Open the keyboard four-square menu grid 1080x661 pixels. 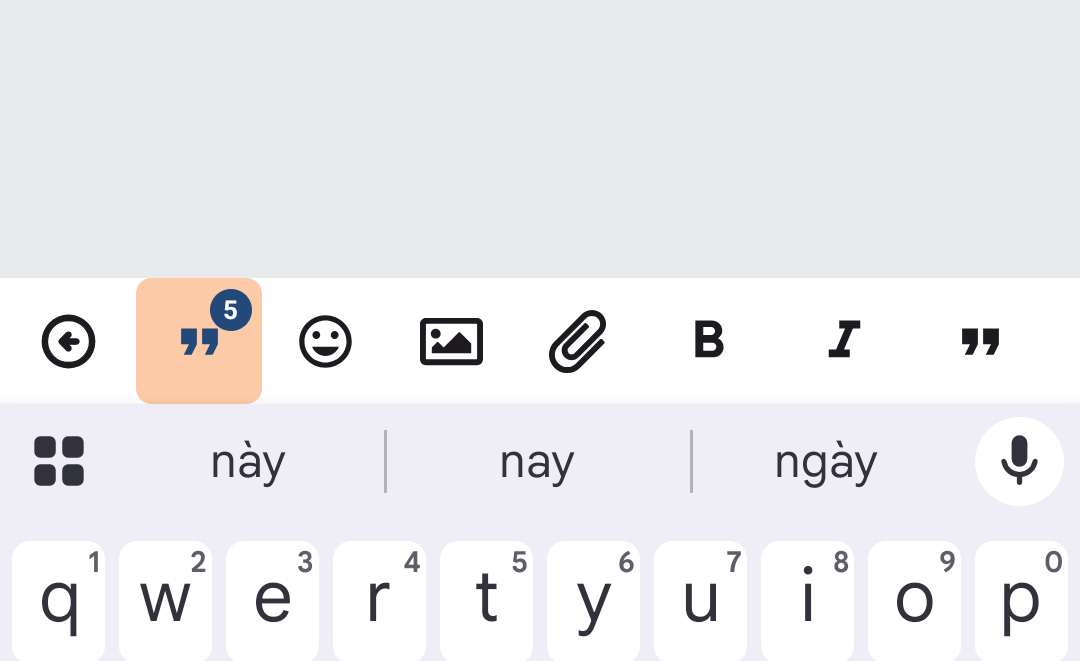(59, 461)
